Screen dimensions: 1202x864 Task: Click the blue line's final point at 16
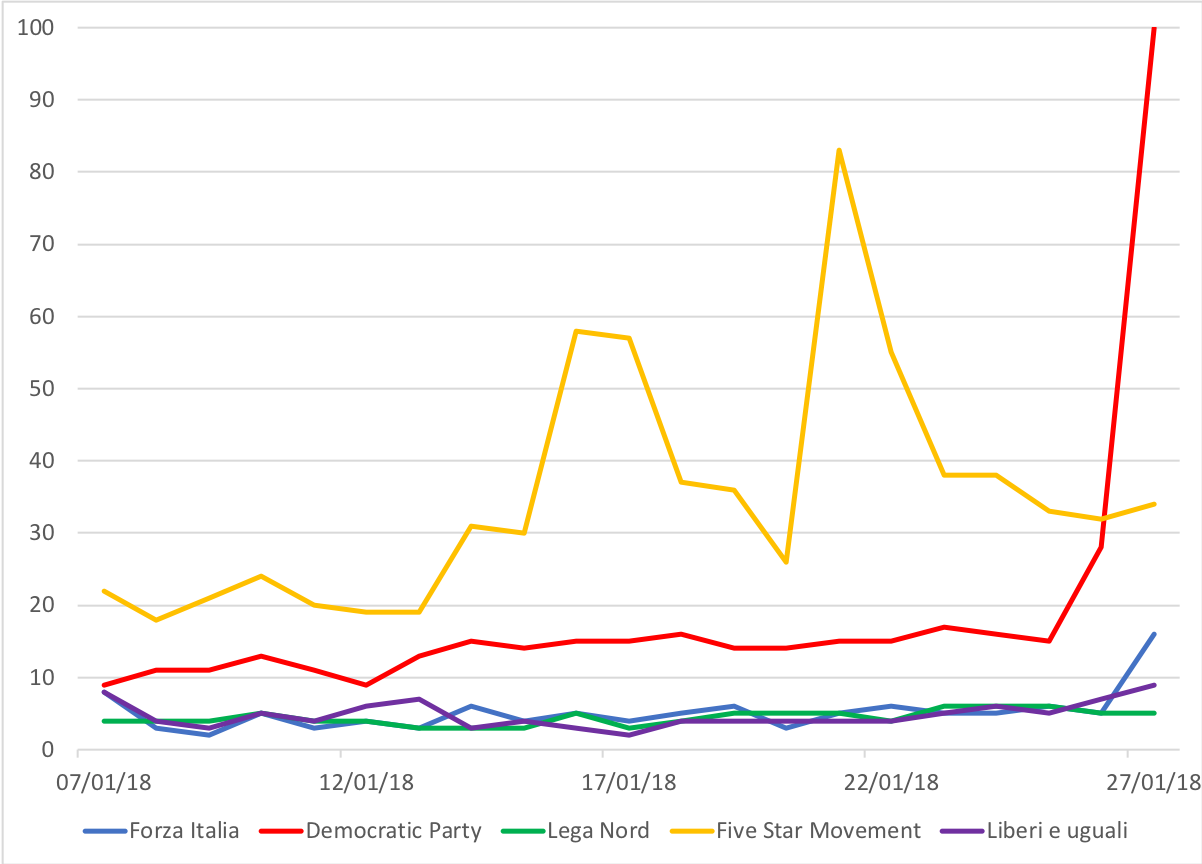point(1154,634)
